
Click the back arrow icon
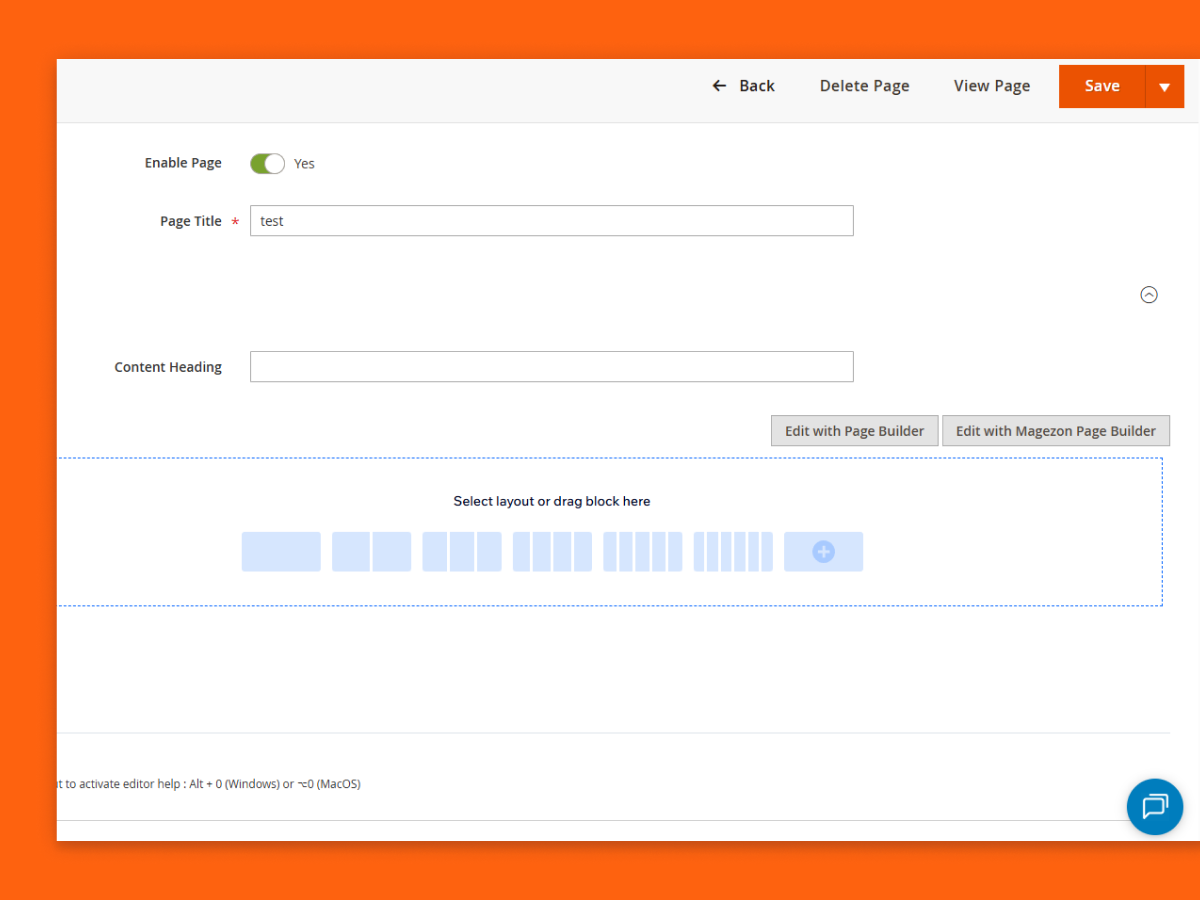718,86
